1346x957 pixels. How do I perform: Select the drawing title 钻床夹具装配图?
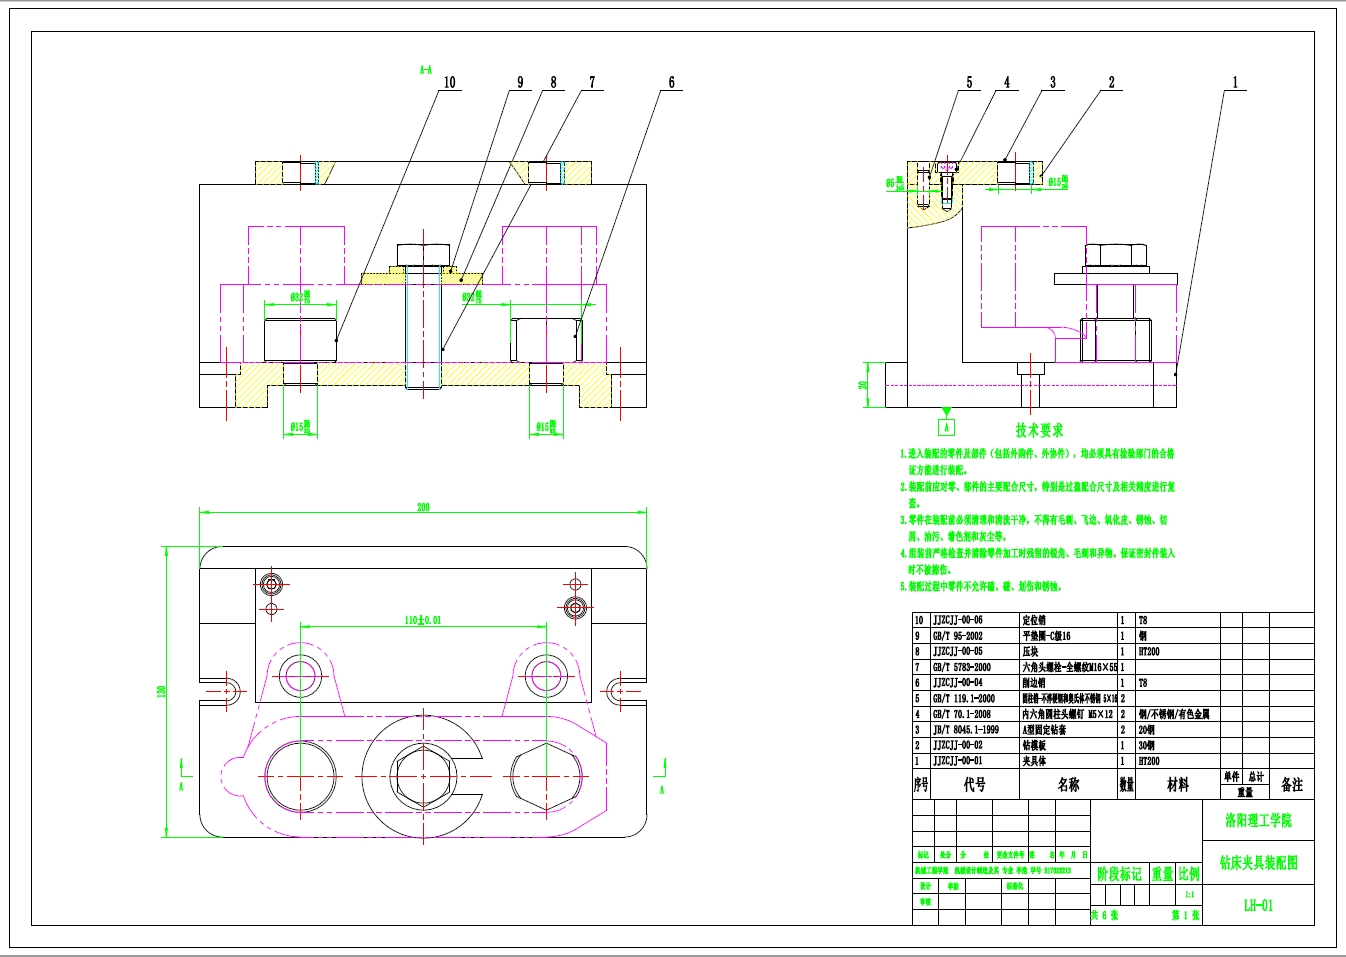click(1258, 862)
